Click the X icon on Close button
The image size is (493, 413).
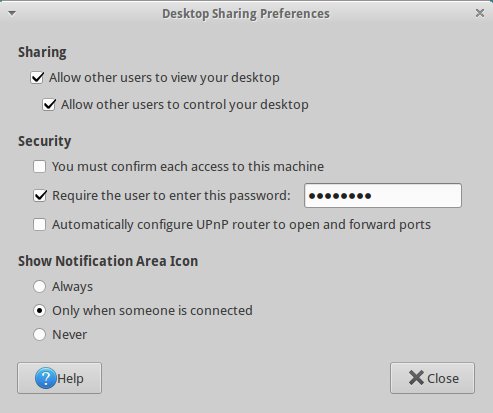click(x=416, y=378)
